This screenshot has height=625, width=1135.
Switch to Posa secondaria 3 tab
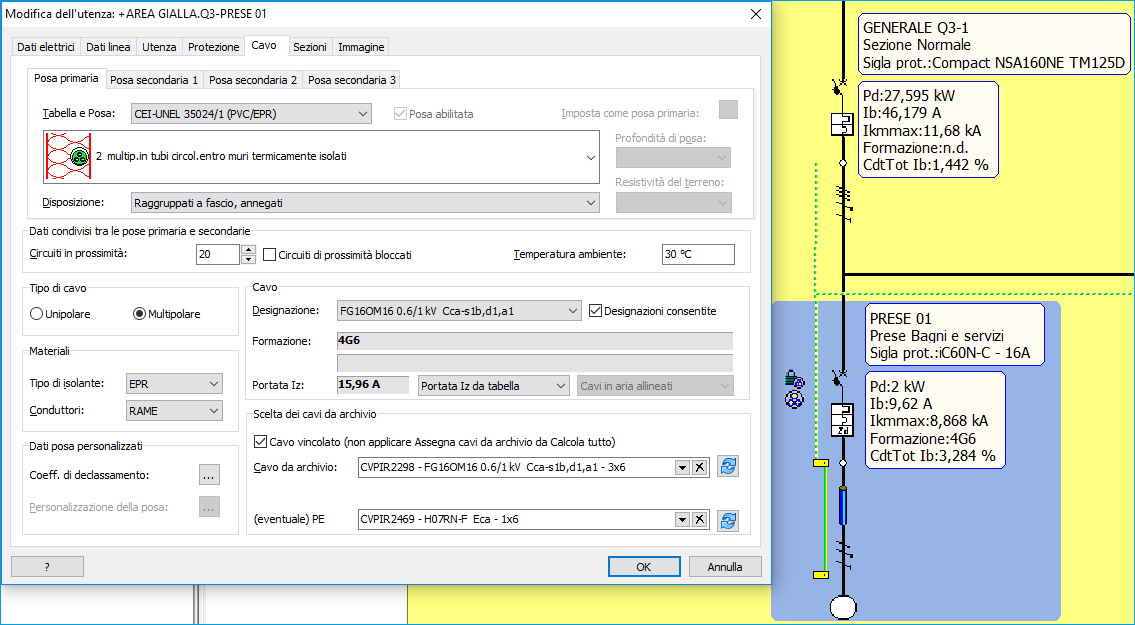click(x=352, y=80)
